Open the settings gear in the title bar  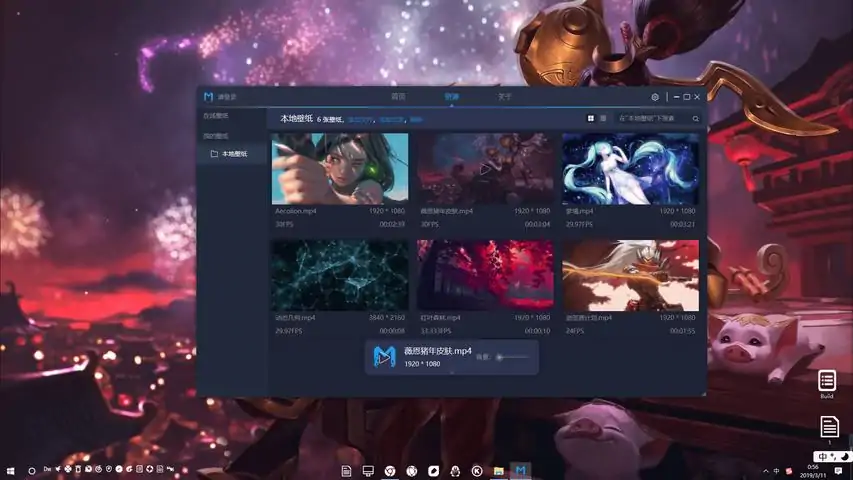click(655, 97)
